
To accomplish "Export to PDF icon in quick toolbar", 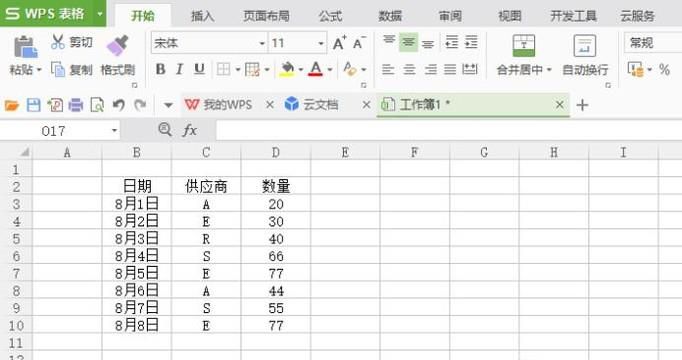I will tap(55, 105).
